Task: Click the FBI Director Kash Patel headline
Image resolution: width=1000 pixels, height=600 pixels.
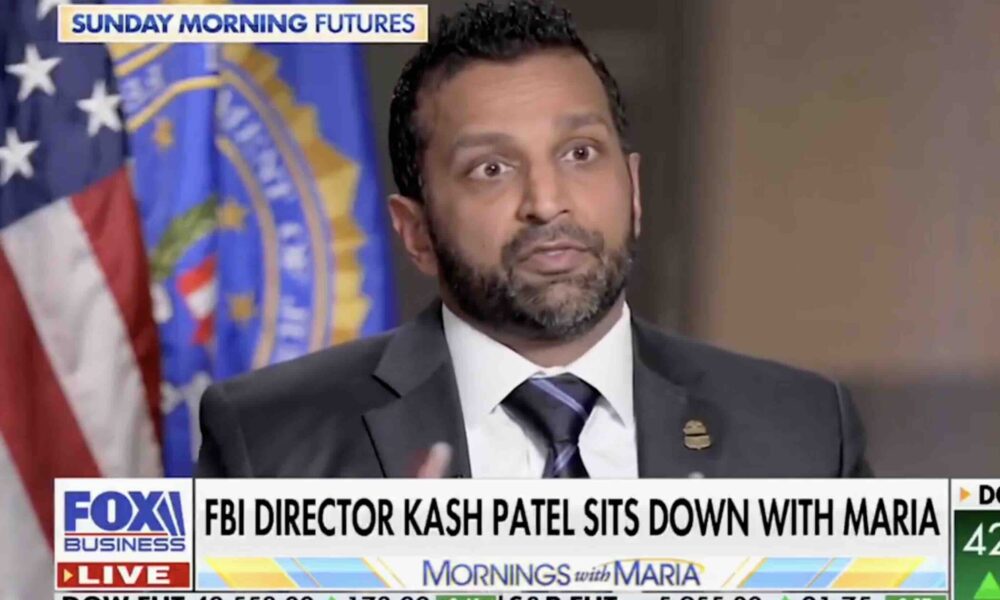Action: 571,516
